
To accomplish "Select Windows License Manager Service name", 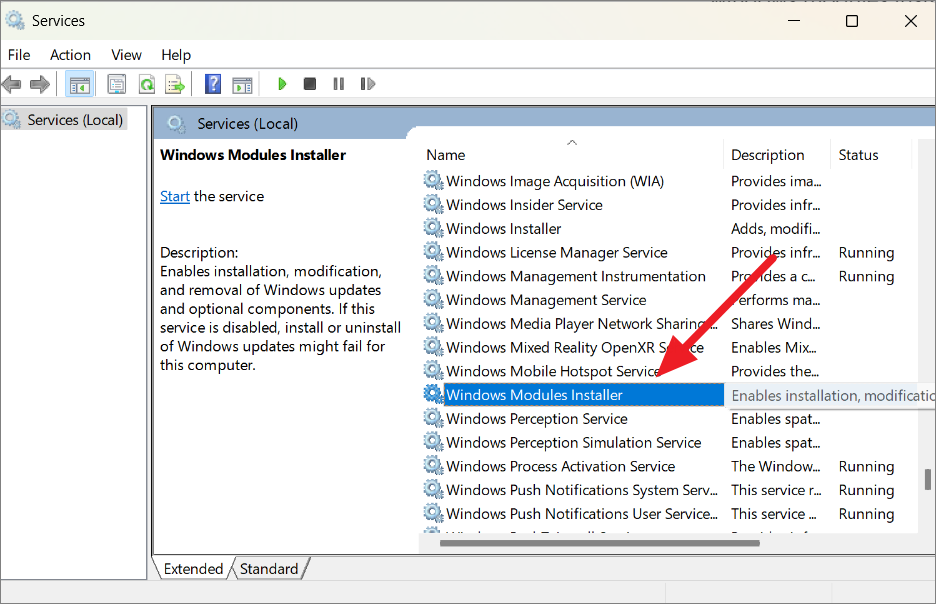I will pos(557,252).
